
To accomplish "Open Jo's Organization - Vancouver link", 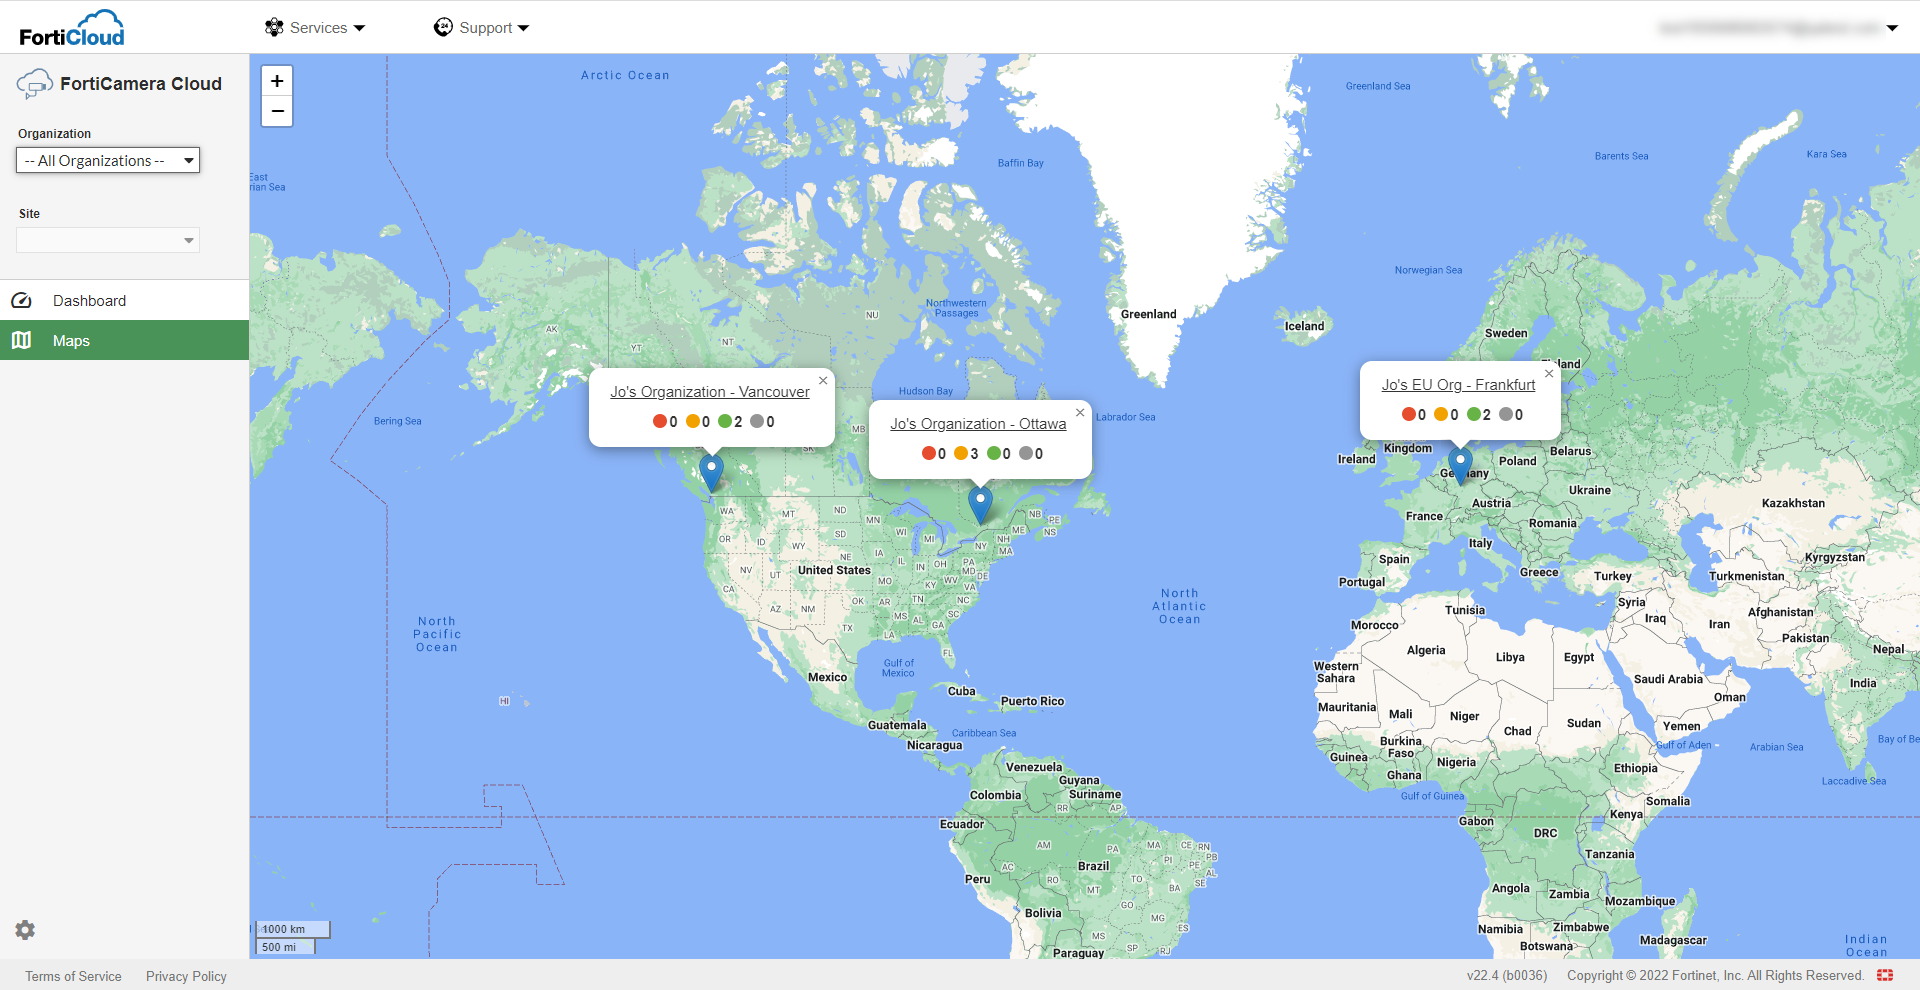I will coord(710,392).
